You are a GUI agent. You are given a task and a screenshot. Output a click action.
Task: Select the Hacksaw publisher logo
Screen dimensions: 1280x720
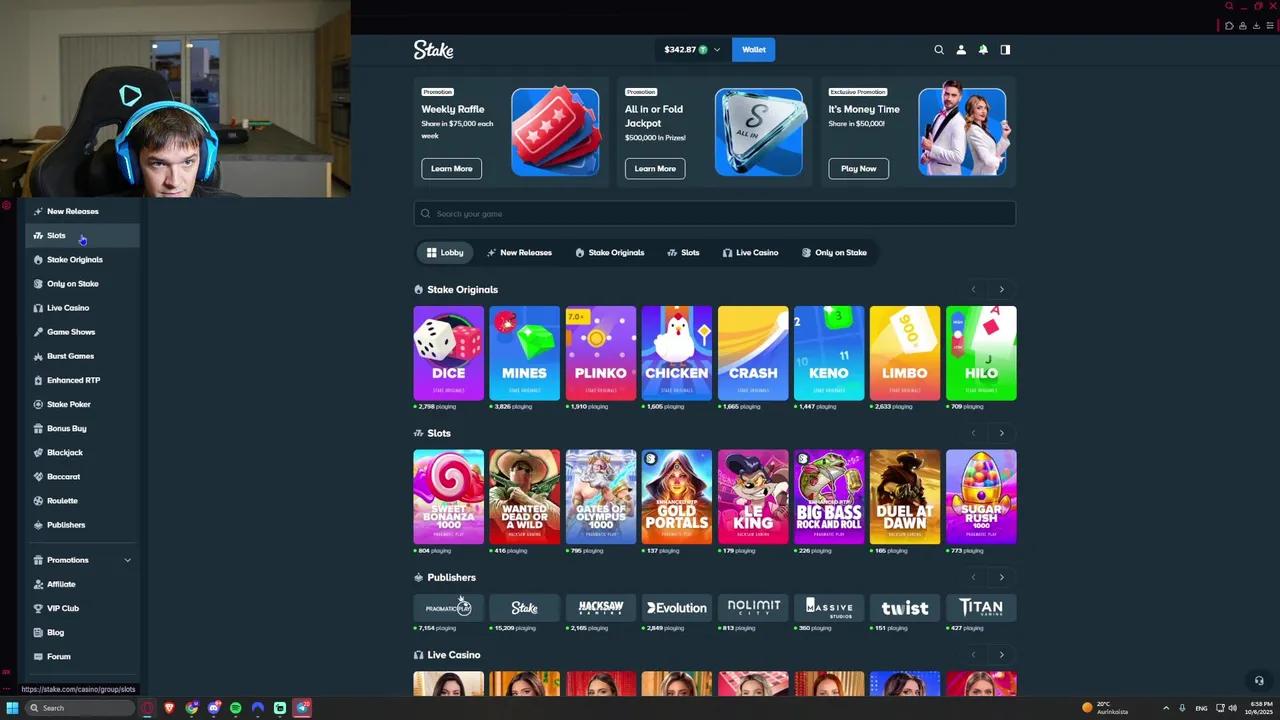pos(601,608)
